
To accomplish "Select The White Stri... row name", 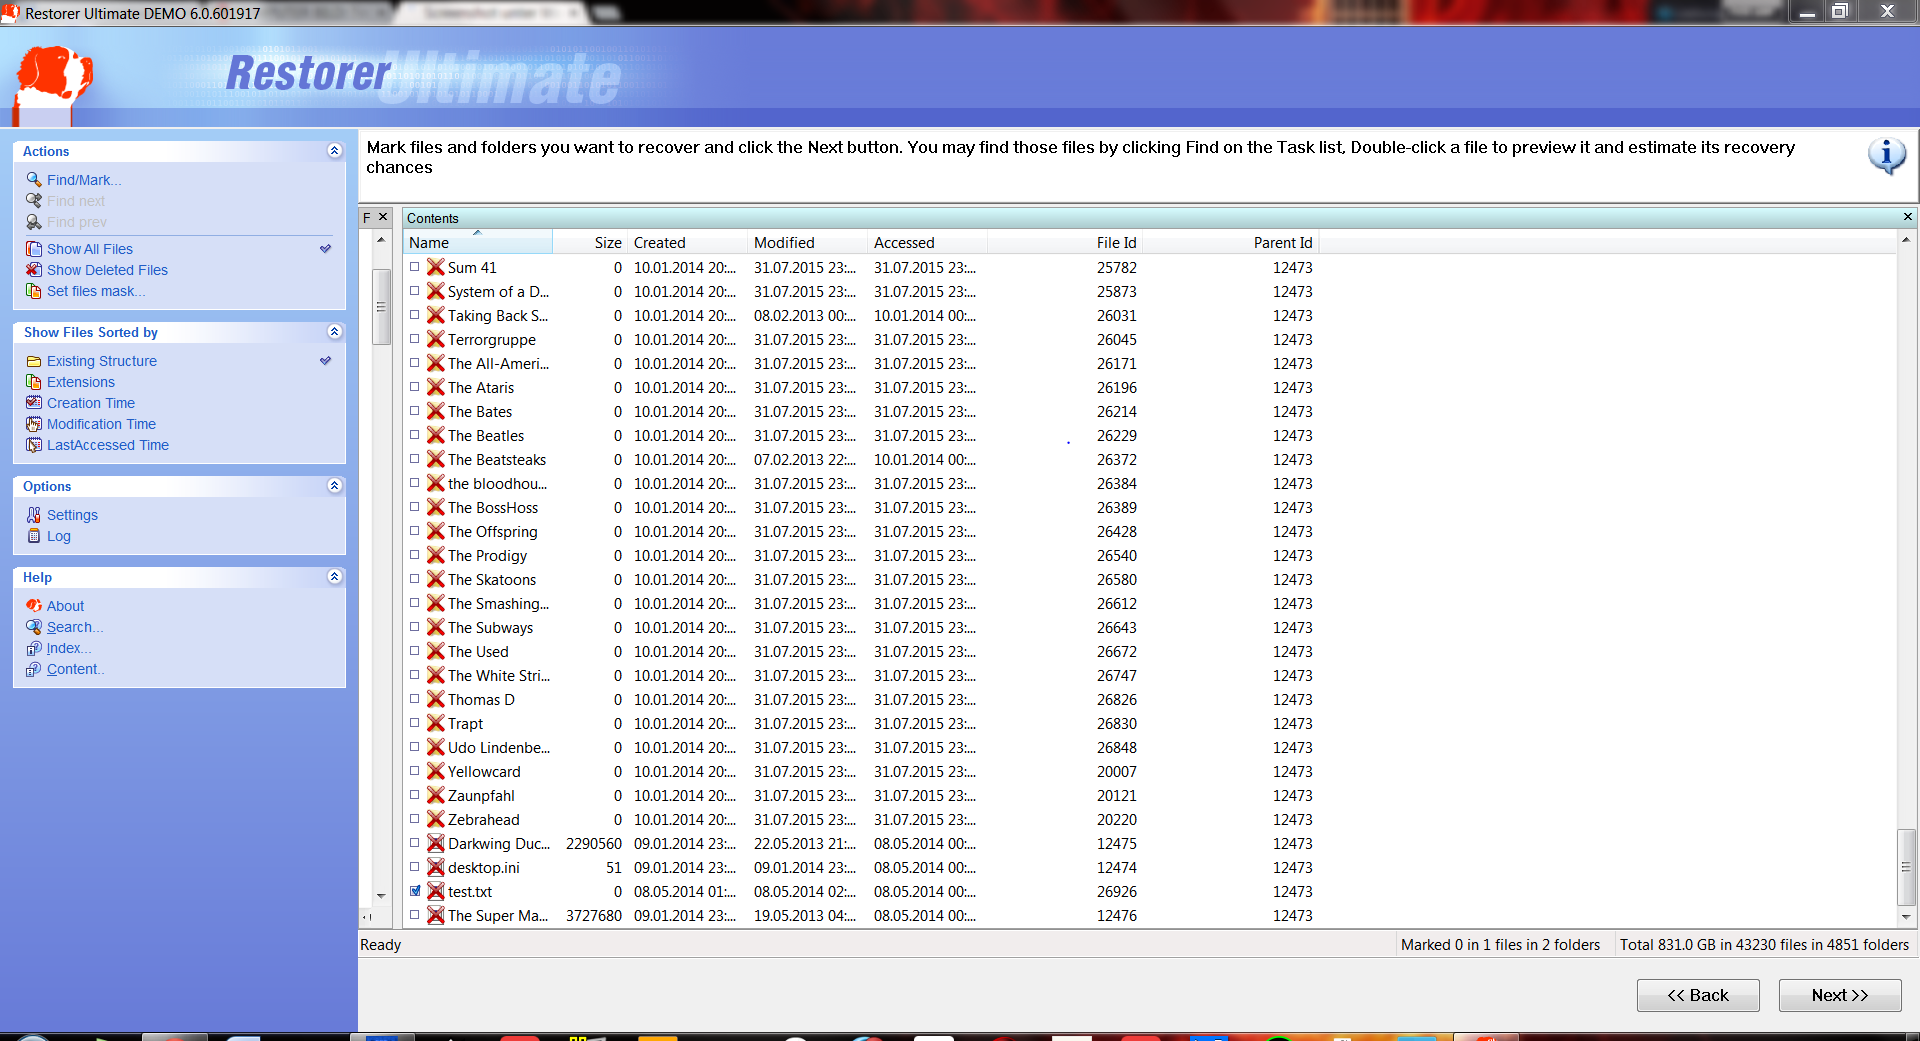I will pos(499,675).
